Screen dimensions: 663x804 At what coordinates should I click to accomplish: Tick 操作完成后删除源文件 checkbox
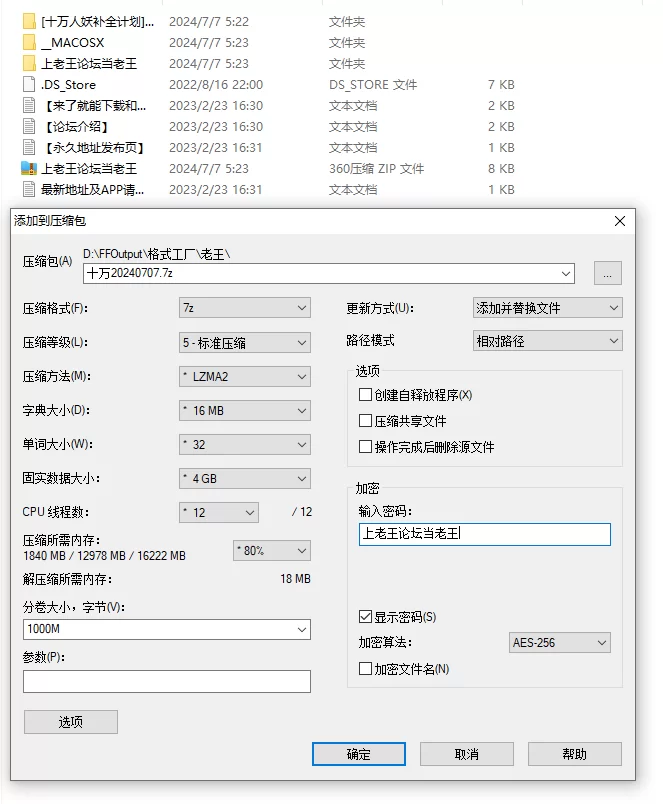point(365,447)
